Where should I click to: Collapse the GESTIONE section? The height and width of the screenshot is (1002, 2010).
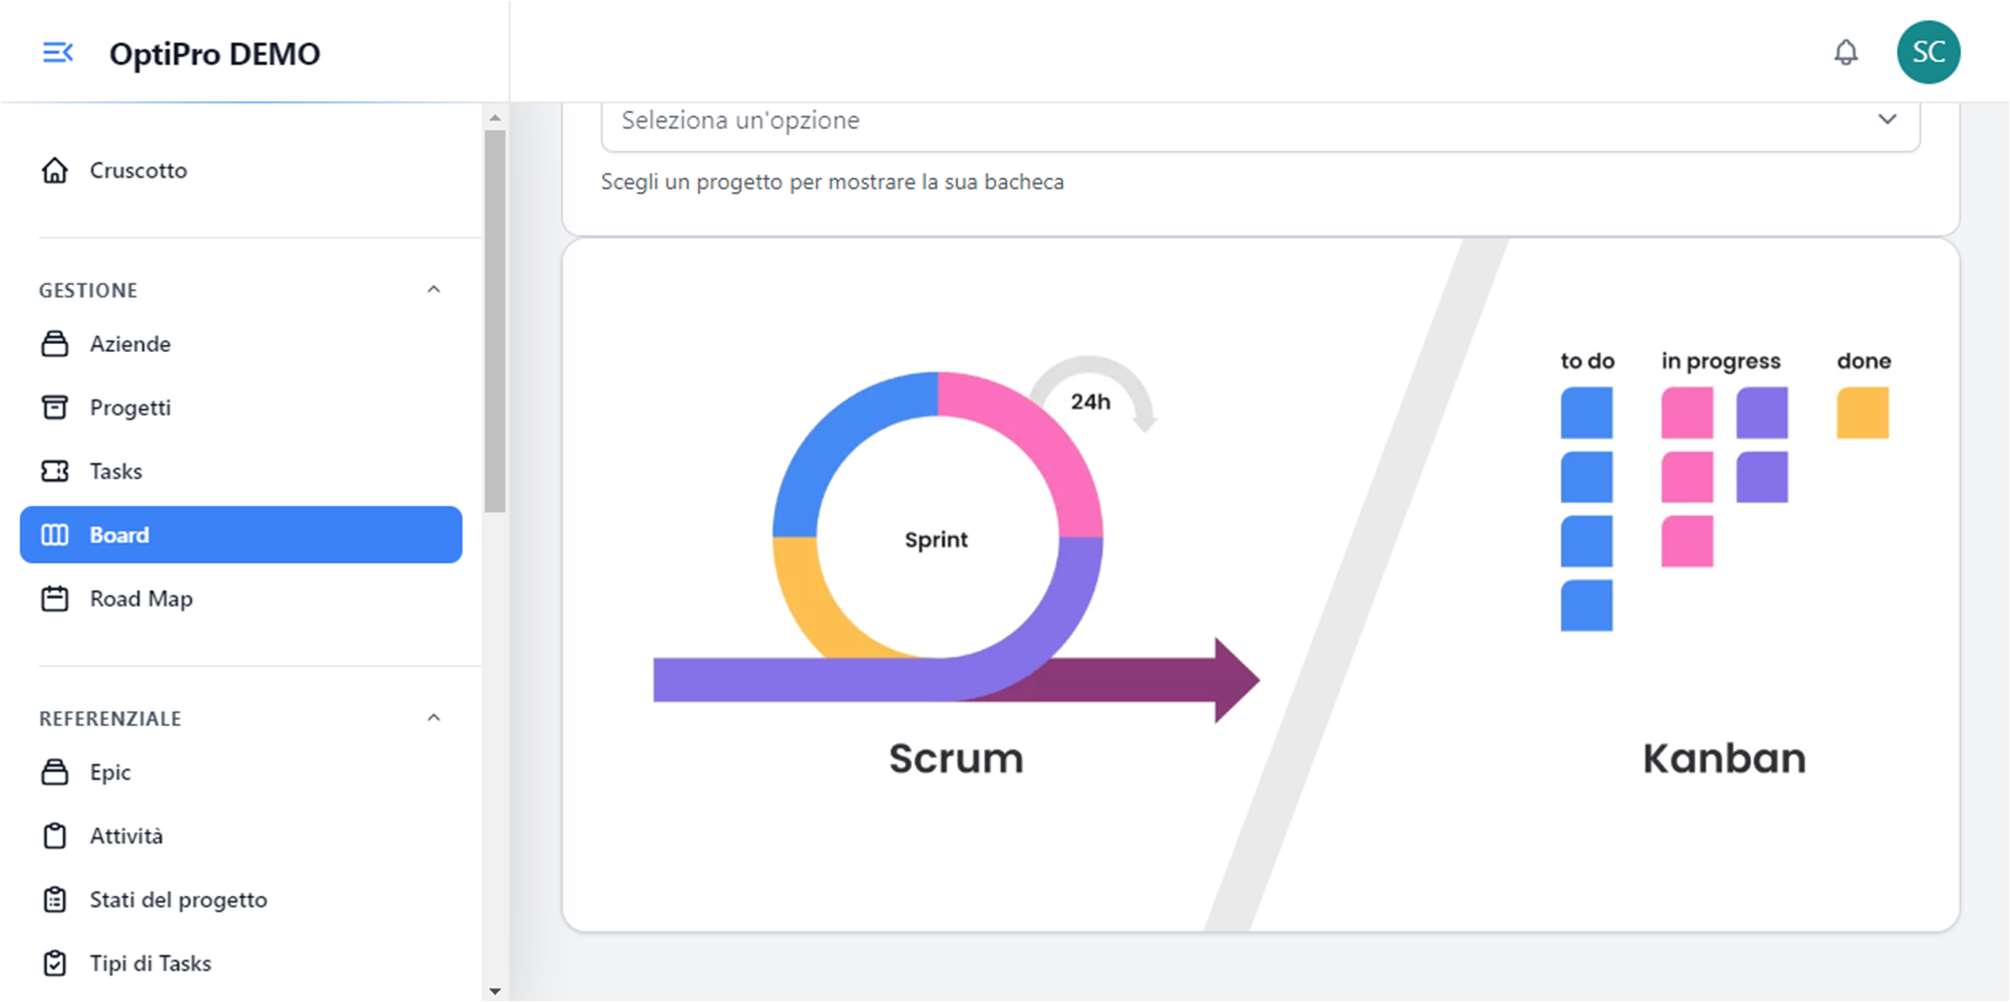(433, 290)
